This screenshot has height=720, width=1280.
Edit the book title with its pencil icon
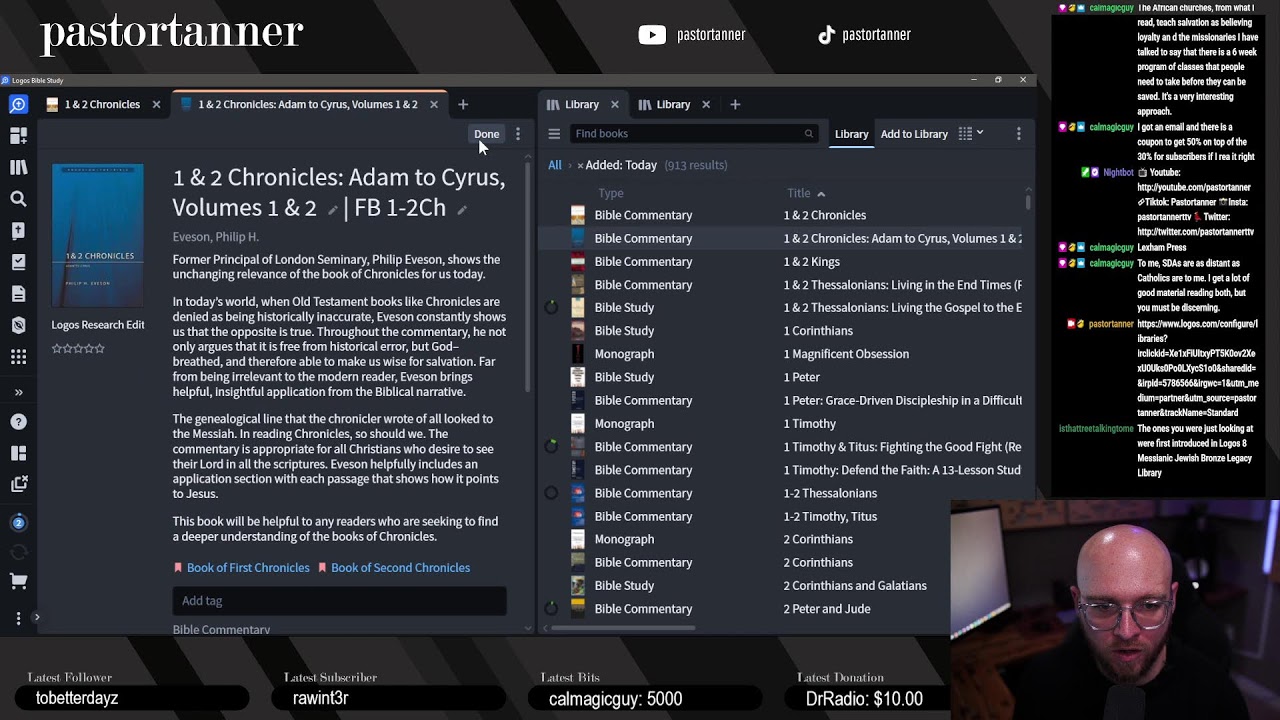coord(332,210)
